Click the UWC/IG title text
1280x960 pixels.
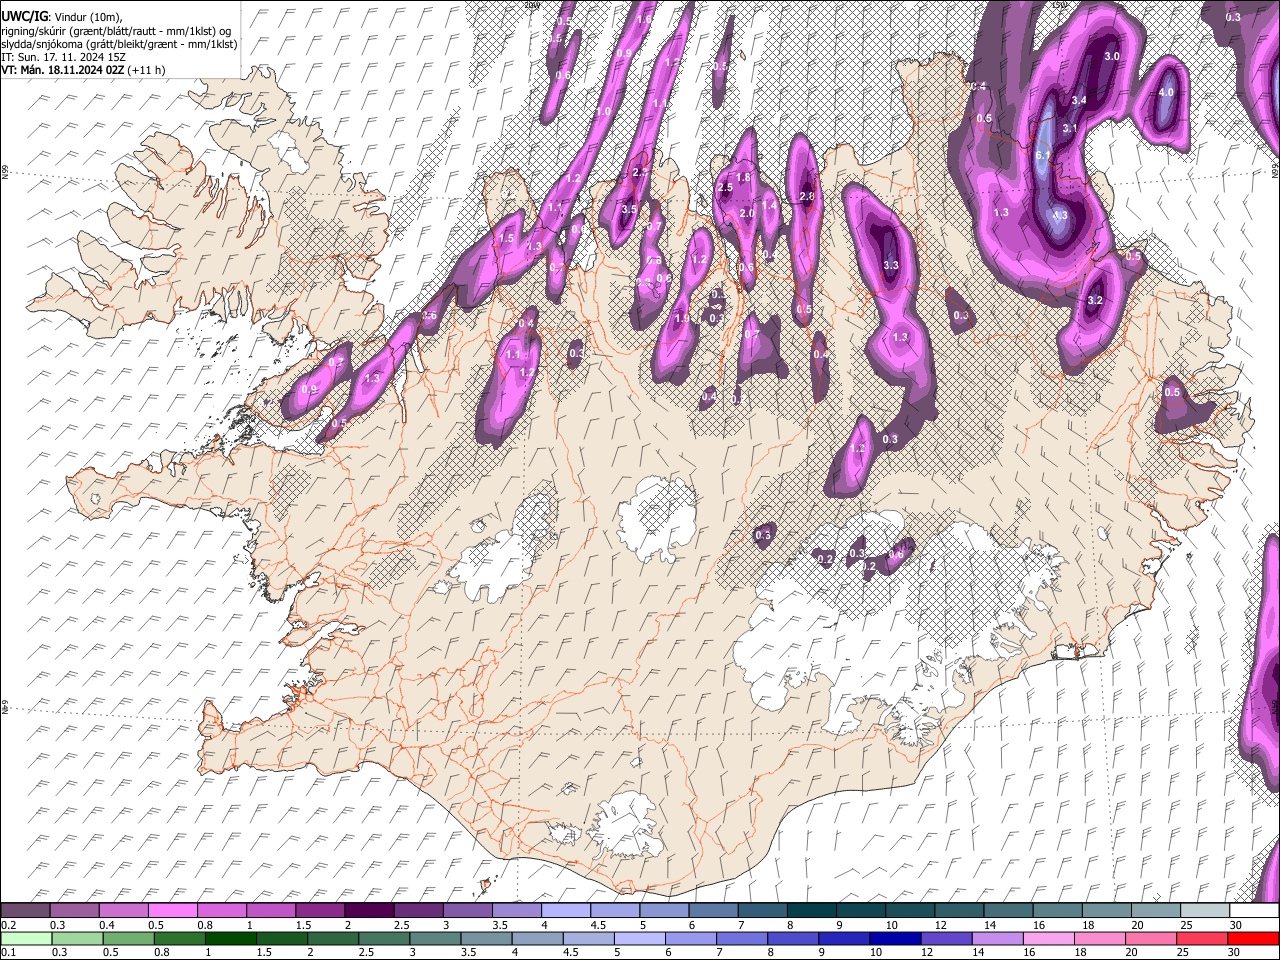(x=23, y=16)
